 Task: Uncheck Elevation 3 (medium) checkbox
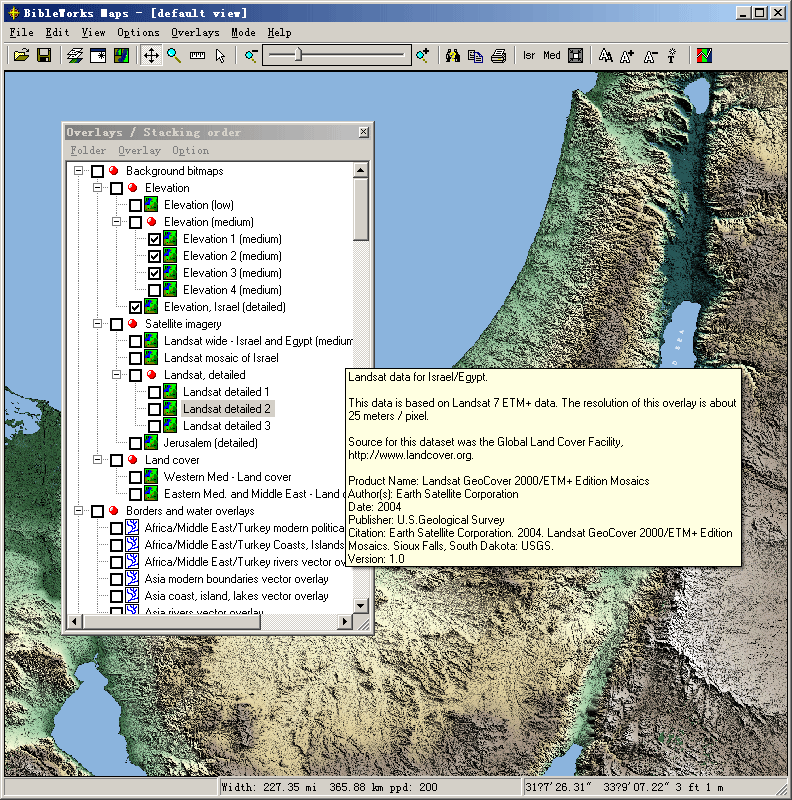[x=155, y=273]
